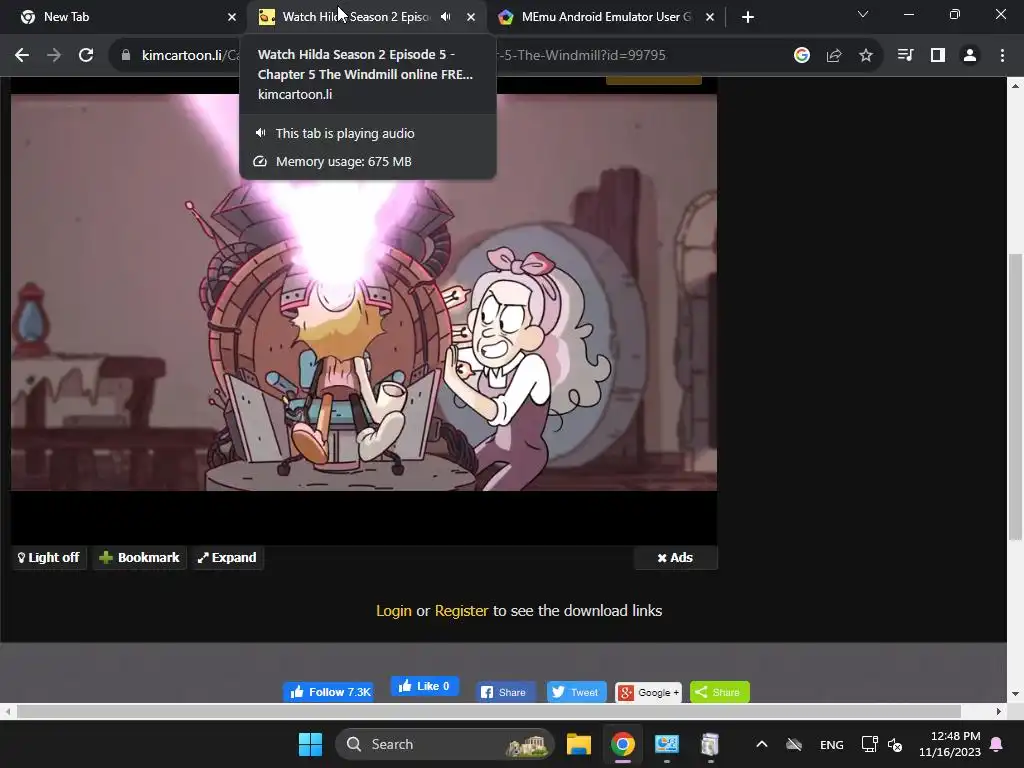Screen dimensions: 1024x768
Task: Open network settings tray icon
Action: coord(869,744)
